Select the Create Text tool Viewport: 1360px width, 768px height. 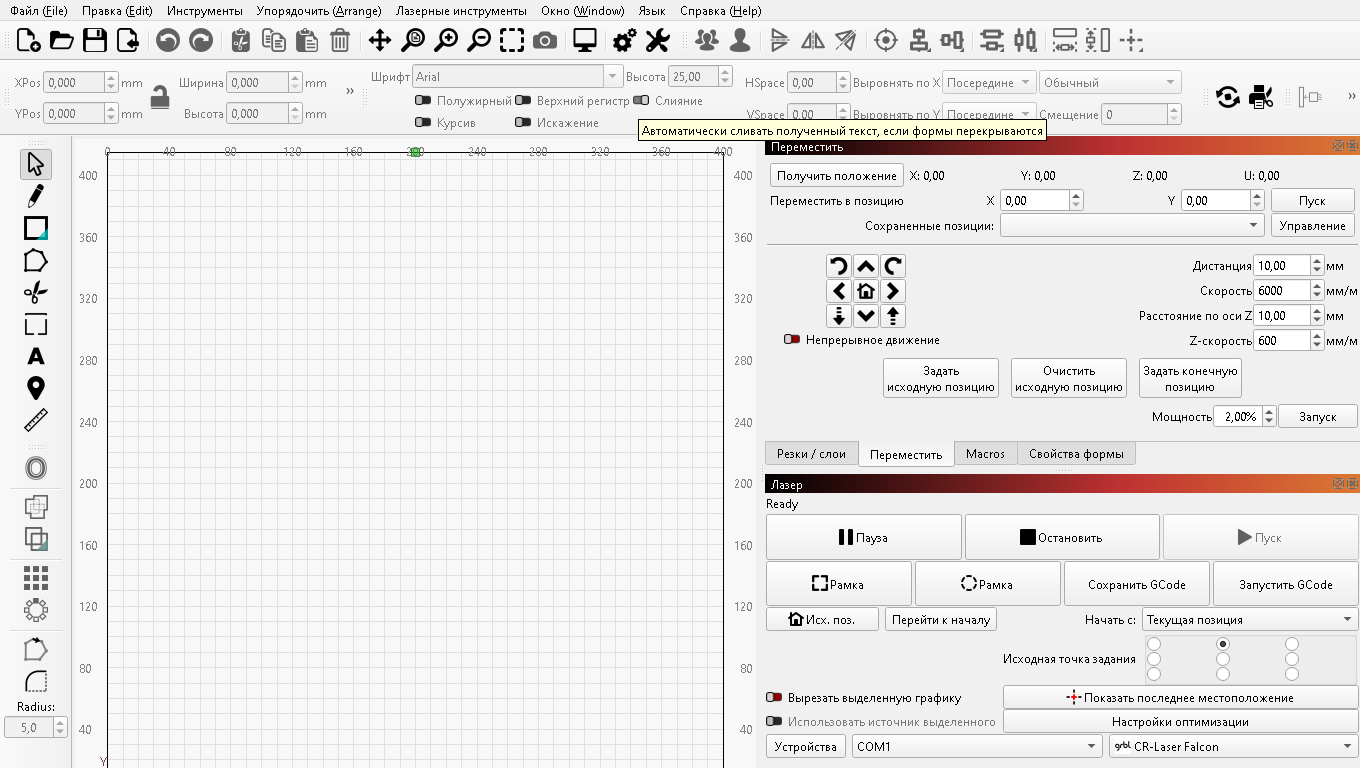(36, 356)
